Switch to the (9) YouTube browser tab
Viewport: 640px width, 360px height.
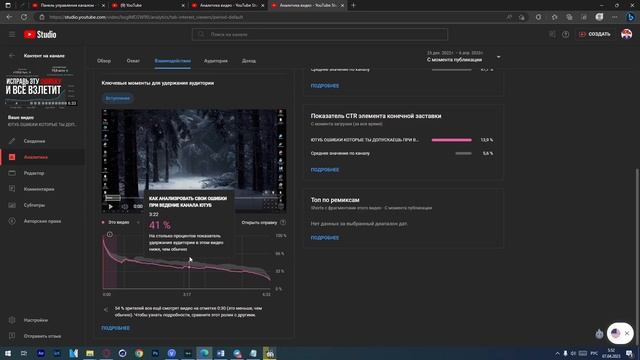[147, 5]
